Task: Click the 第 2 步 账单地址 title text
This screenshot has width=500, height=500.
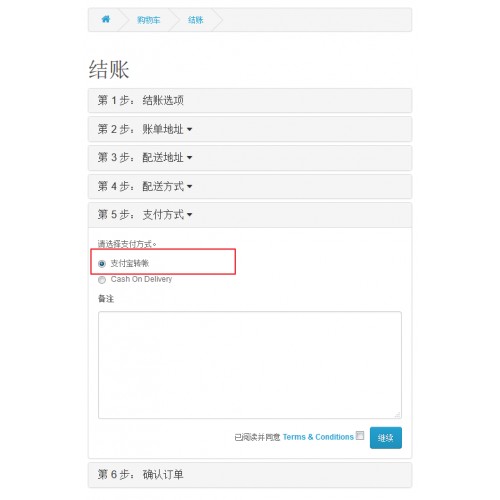Action: pyautogui.click(x=140, y=129)
